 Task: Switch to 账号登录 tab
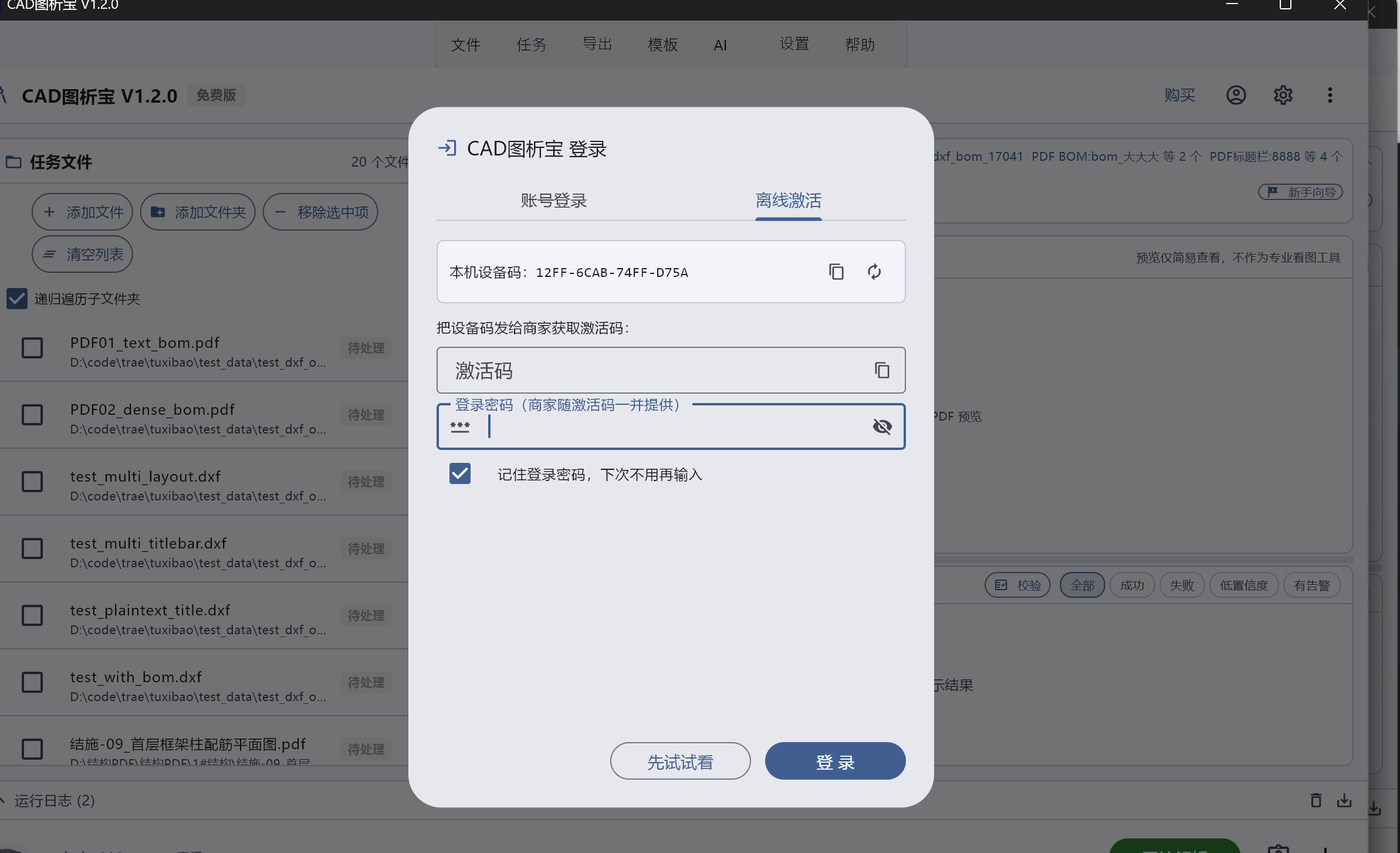click(x=554, y=200)
